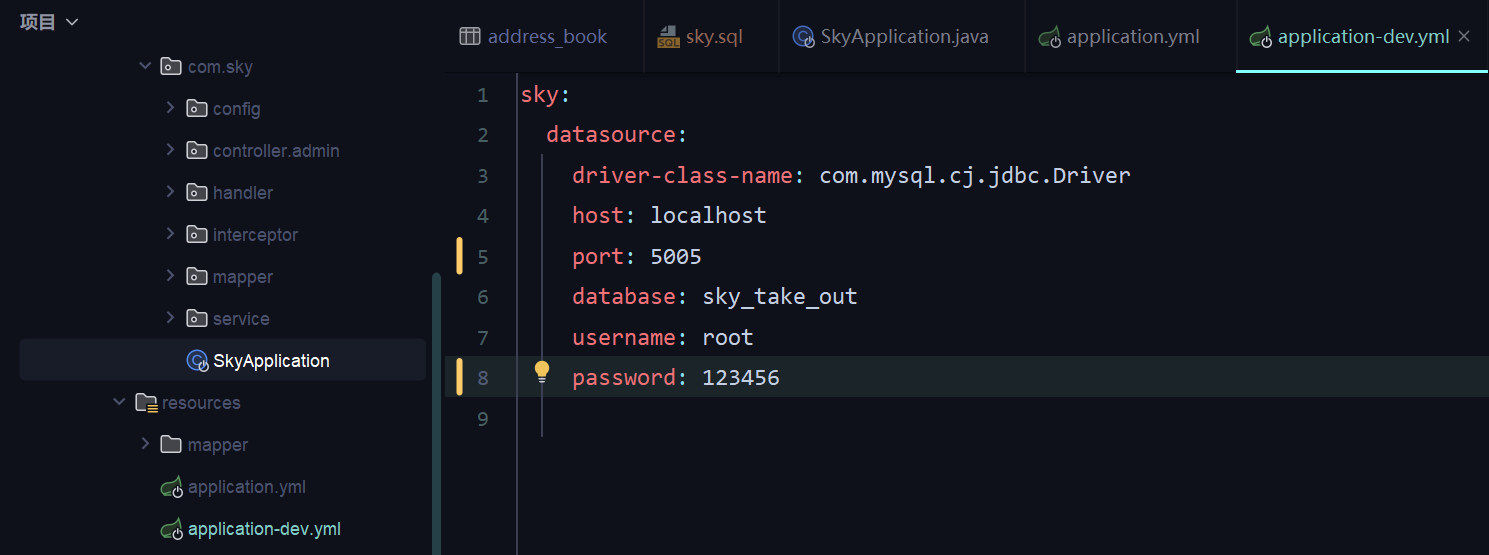Screen dimensions: 1489x555
Task: Click the address_book table icon in tab bar
Action: pos(470,37)
